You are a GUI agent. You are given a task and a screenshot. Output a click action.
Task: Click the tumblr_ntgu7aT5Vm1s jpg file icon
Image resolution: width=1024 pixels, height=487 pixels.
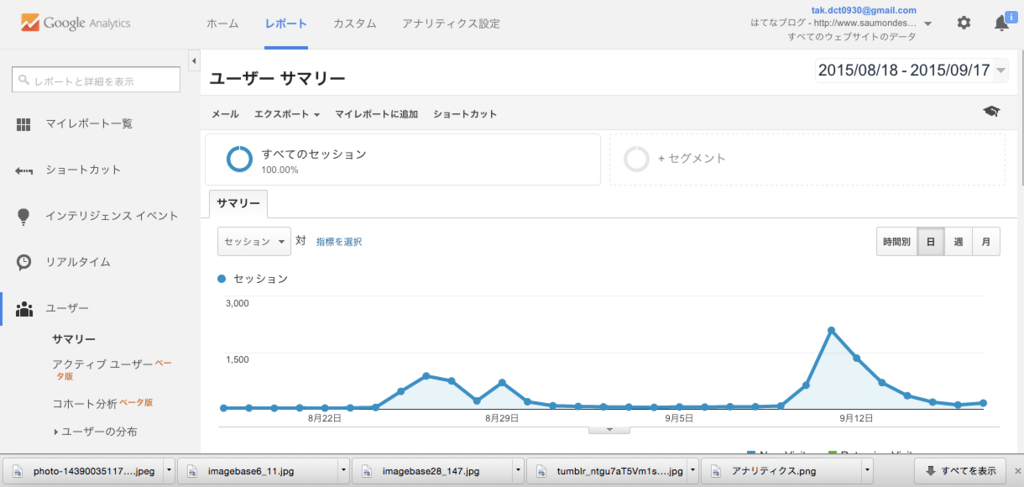point(541,470)
